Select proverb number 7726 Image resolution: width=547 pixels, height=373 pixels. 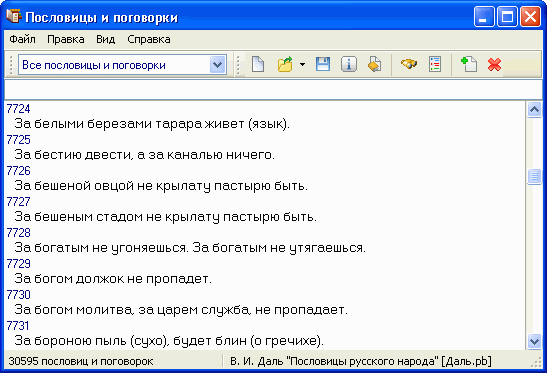coord(18,171)
